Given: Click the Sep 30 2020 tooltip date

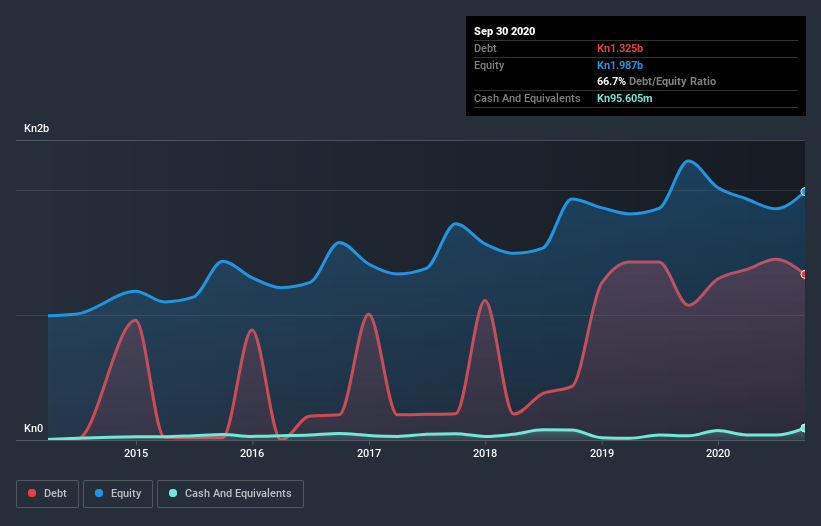Looking at the screenshot, I should point(505,31).
